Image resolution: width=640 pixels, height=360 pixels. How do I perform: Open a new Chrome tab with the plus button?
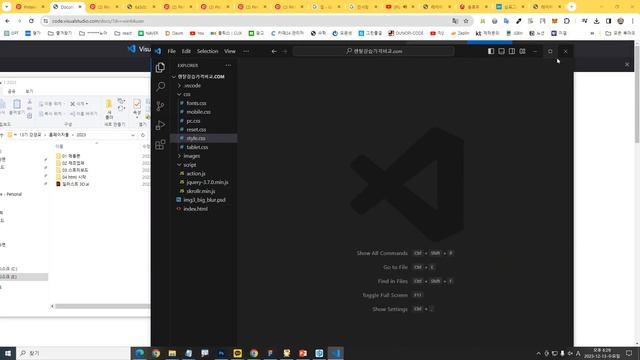[571, 7]
